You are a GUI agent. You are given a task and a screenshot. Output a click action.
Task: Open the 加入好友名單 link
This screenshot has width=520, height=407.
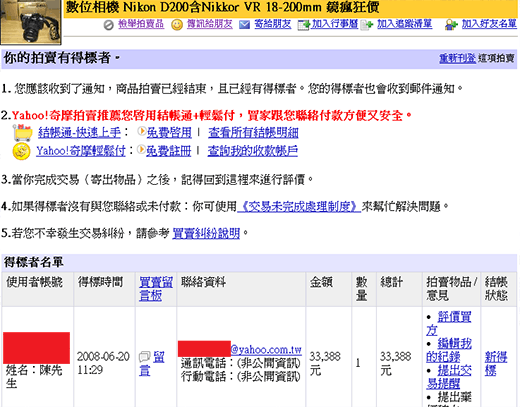(x=489, y=24)
